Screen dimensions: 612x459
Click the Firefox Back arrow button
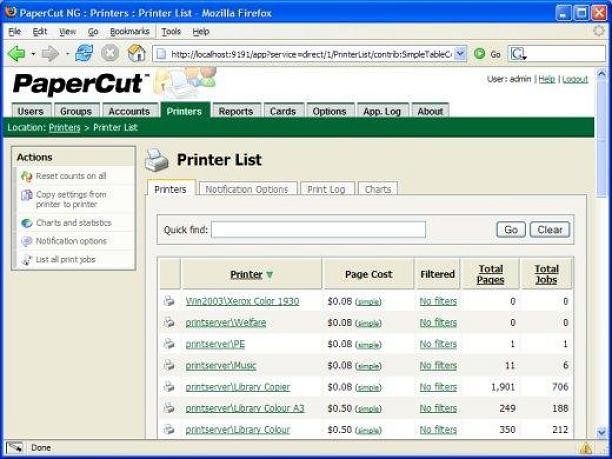[x=16, y=53]
